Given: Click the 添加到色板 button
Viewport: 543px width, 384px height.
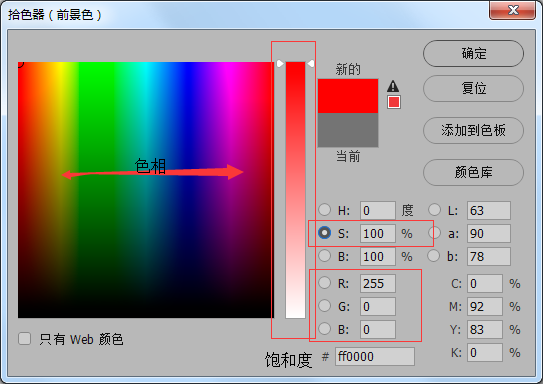Looking at the screenshot, I should pos(473,130).
